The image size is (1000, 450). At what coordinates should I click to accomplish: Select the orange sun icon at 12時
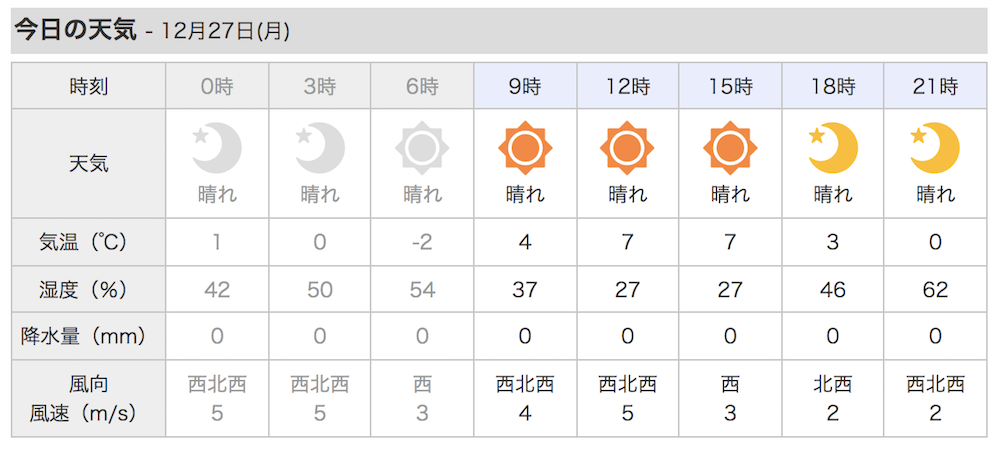627,149
